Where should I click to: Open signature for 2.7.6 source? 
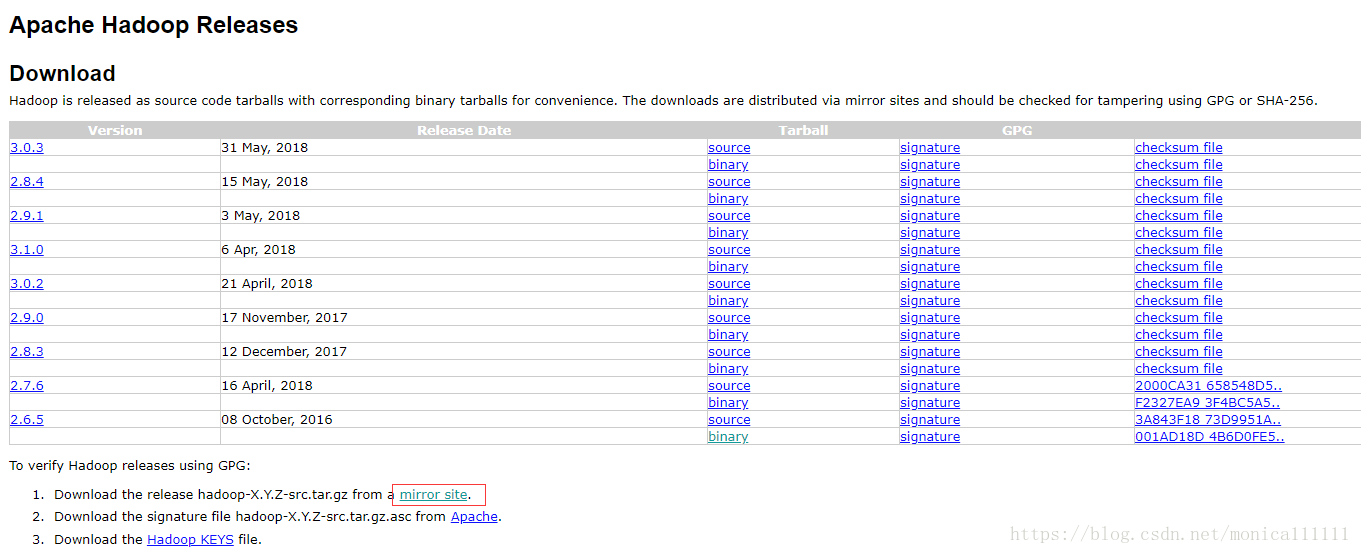930,386
